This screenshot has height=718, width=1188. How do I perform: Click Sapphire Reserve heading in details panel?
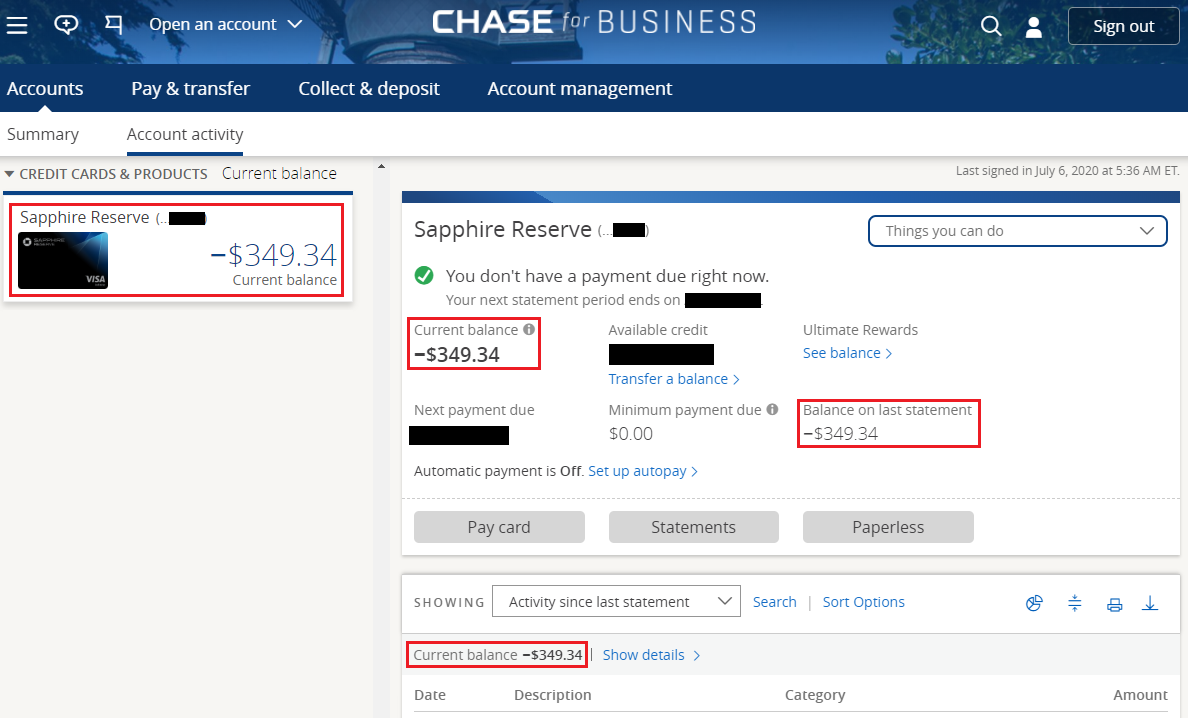pos(502,229)
